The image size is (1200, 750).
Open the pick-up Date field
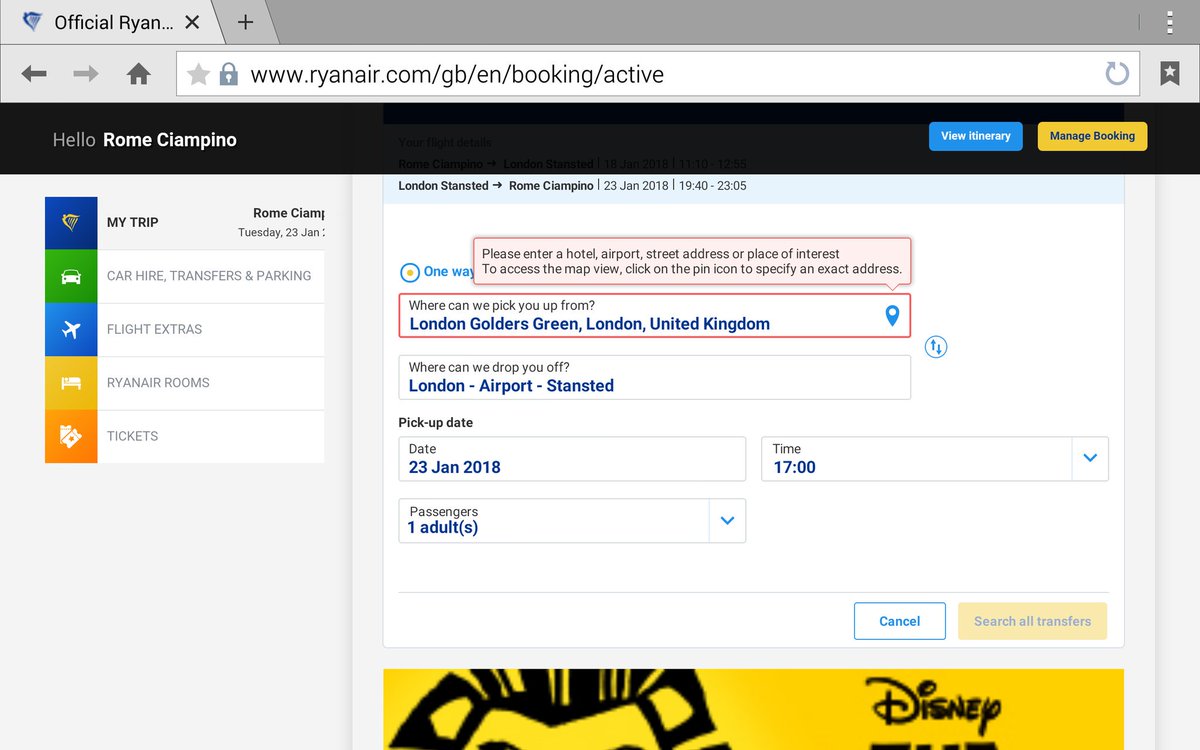(572, 458)
